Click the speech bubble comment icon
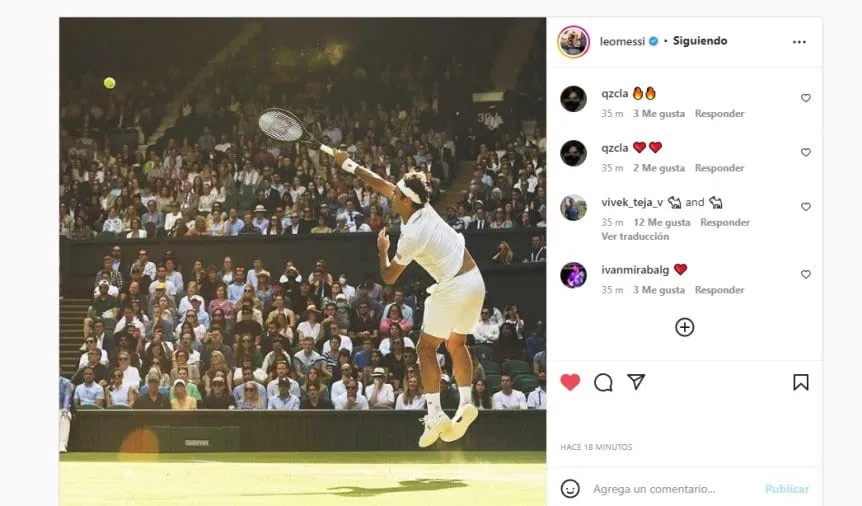This screenshot has width=862, height=506. 603,382
